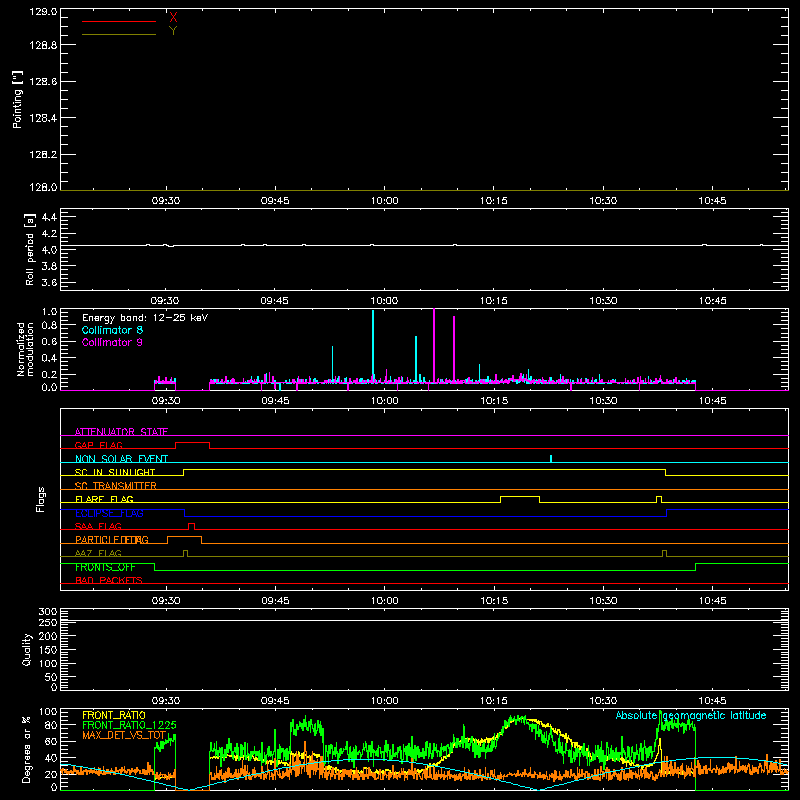Select the red X legend label
Screen dimensions: 800x800
[x=173, y=17]
